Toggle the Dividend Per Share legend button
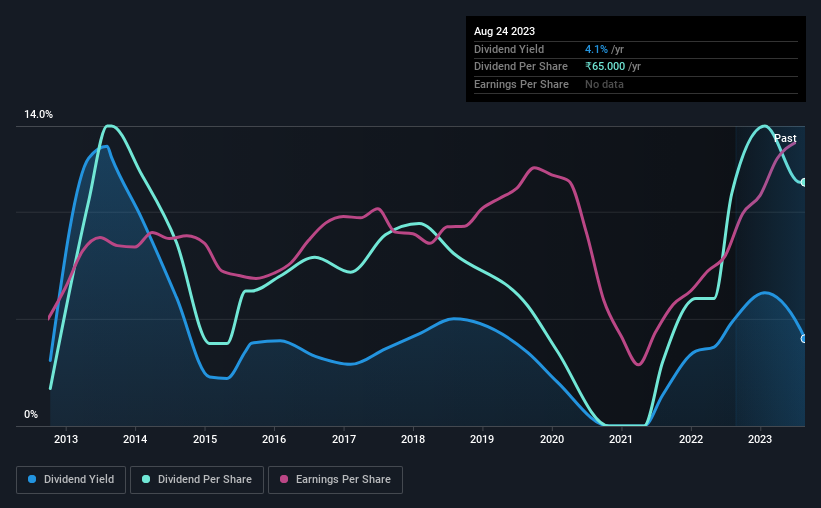Image resolution: width=821 pixels, height=508 pixels. point(197,480)
